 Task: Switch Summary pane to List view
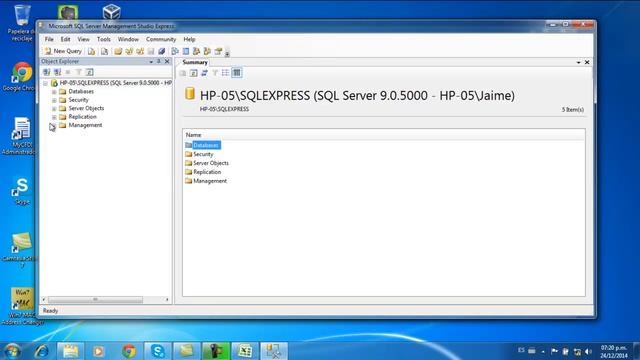point(225,73)
